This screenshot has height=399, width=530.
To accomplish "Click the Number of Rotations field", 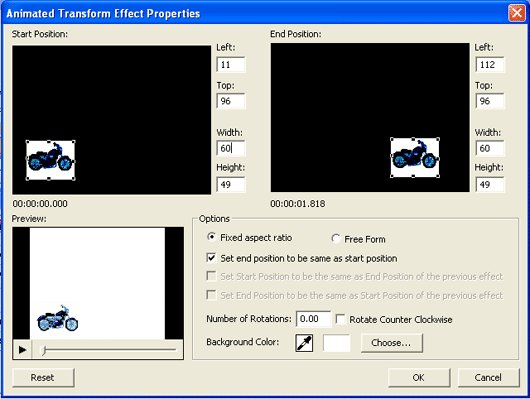I will click(313, 319).
